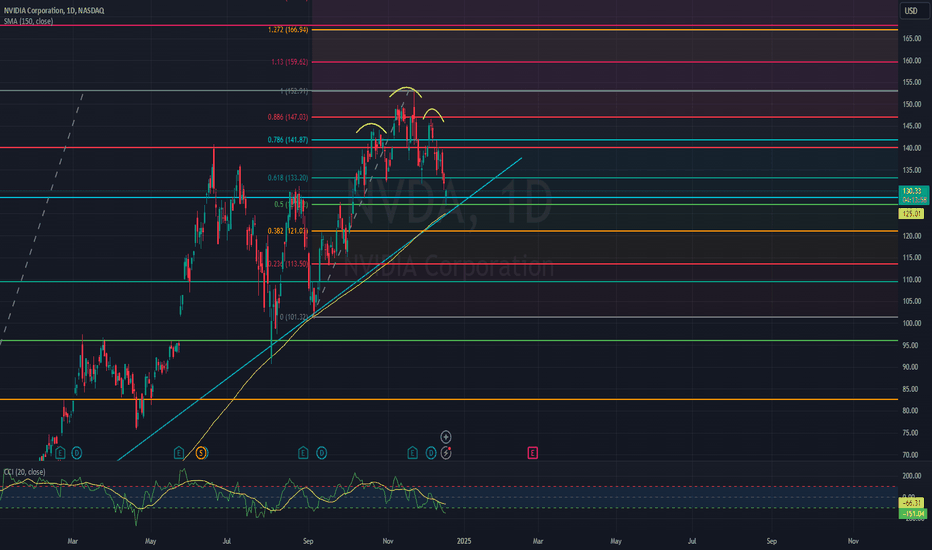This screenshot has height=550, width=932.
Task: Click the pink upcoming earnings E marker
Action: click(x=533, y=453)
